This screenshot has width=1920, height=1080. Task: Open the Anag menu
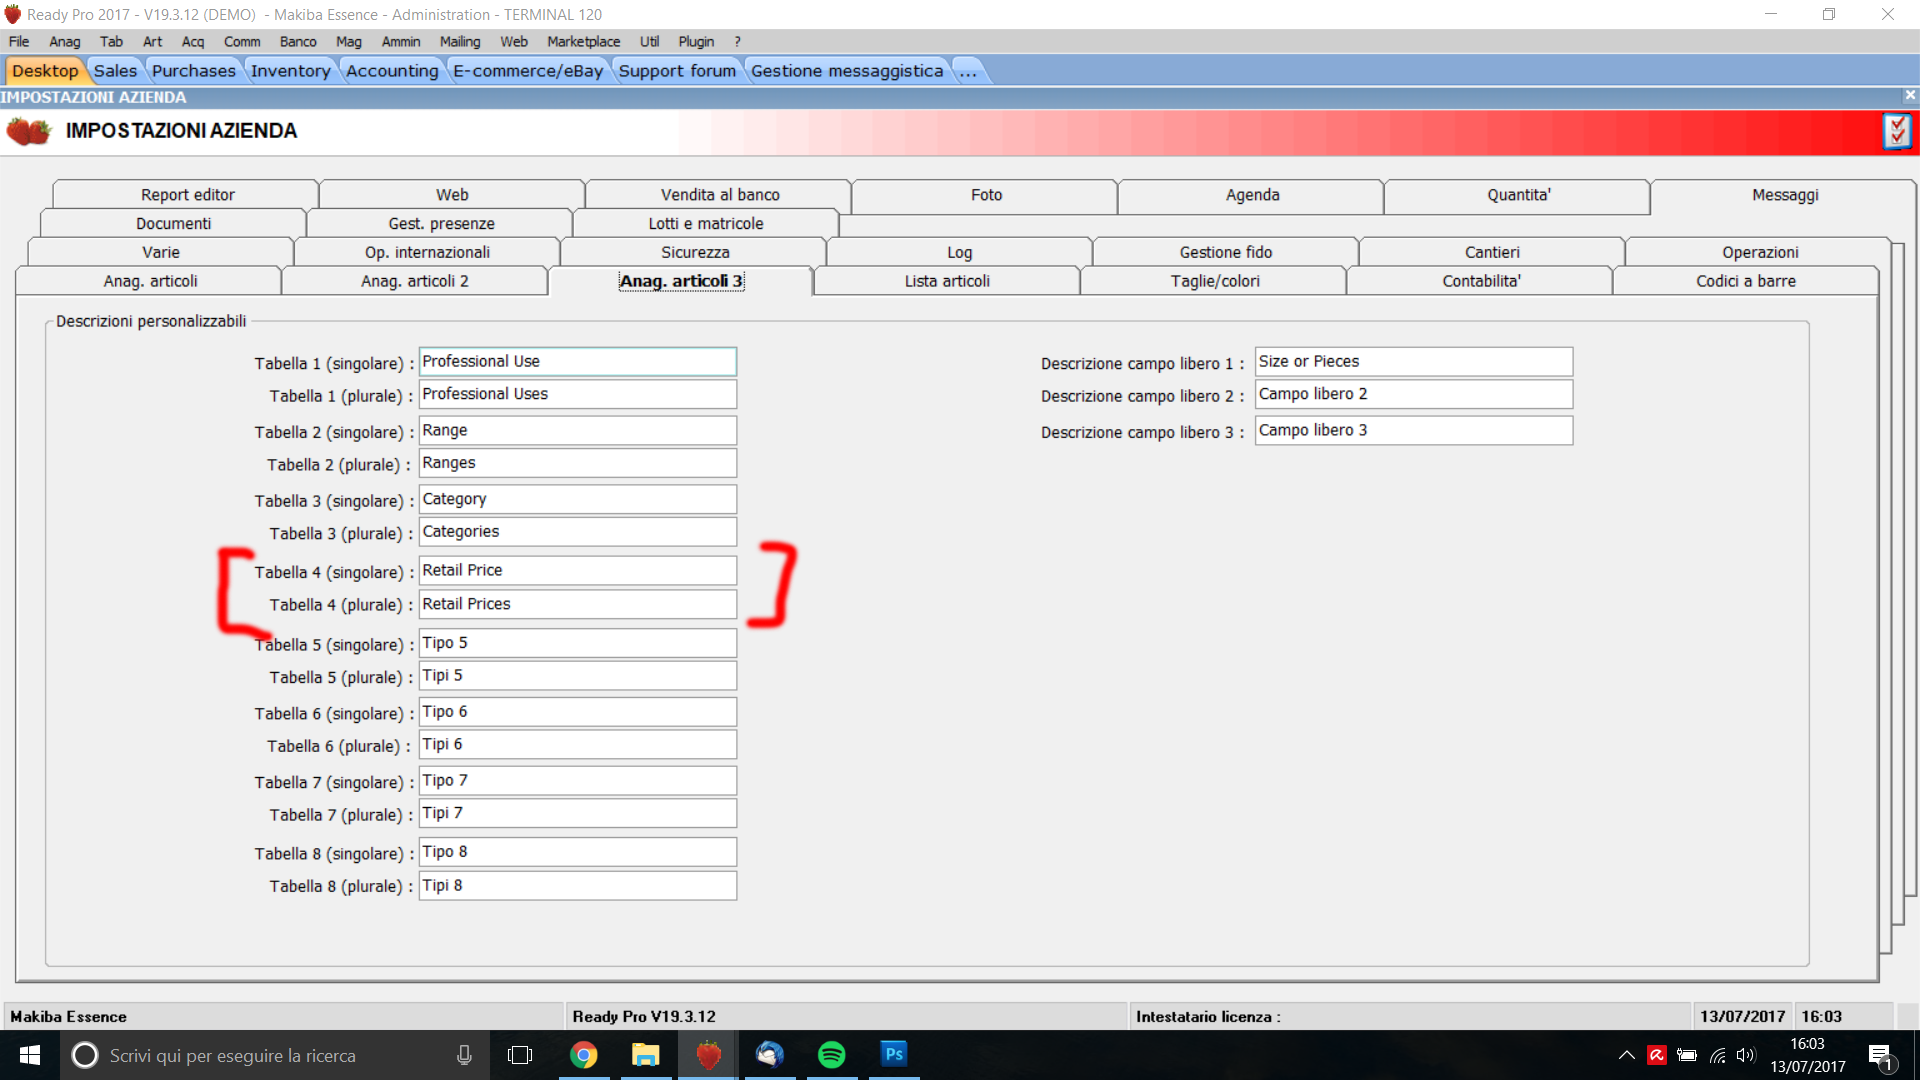click(64, 41)
